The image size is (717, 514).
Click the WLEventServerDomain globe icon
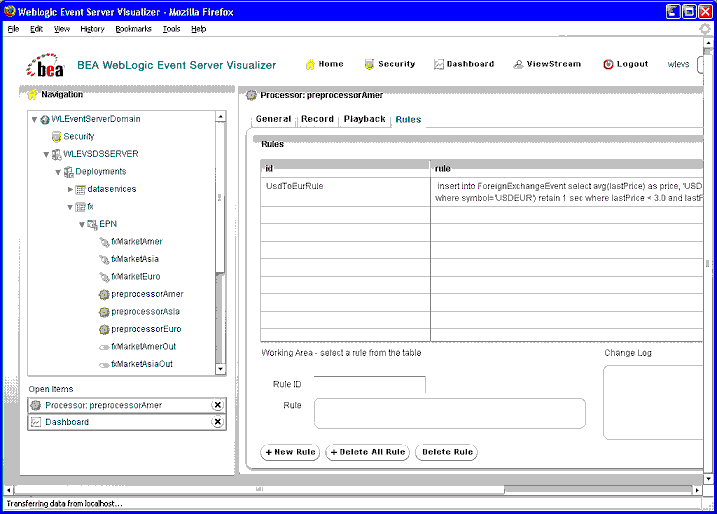[45, 120]
